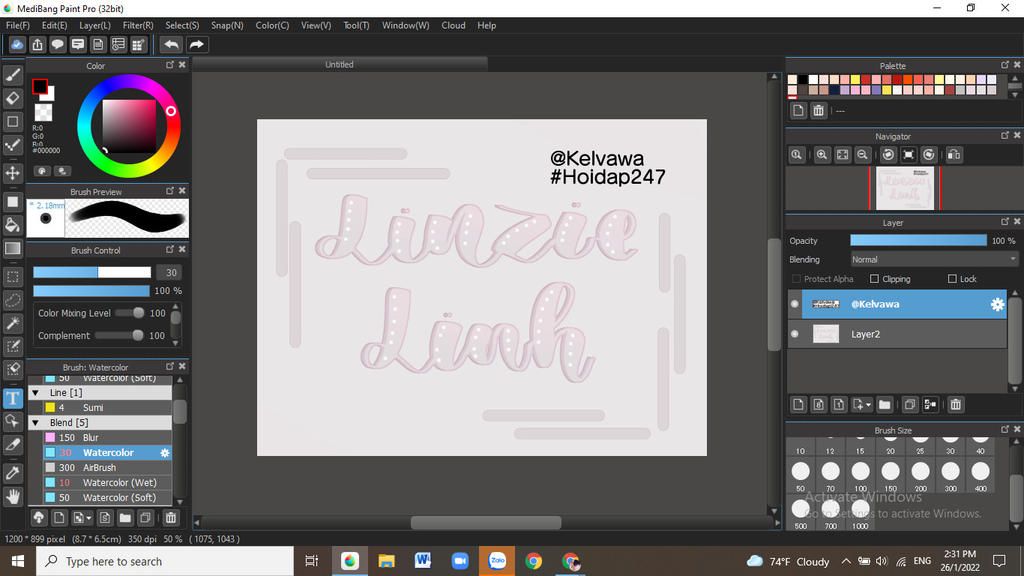The width and height of the screenshot is (1024, 576).
Task: Open the File menu
Action: point(18,25)
